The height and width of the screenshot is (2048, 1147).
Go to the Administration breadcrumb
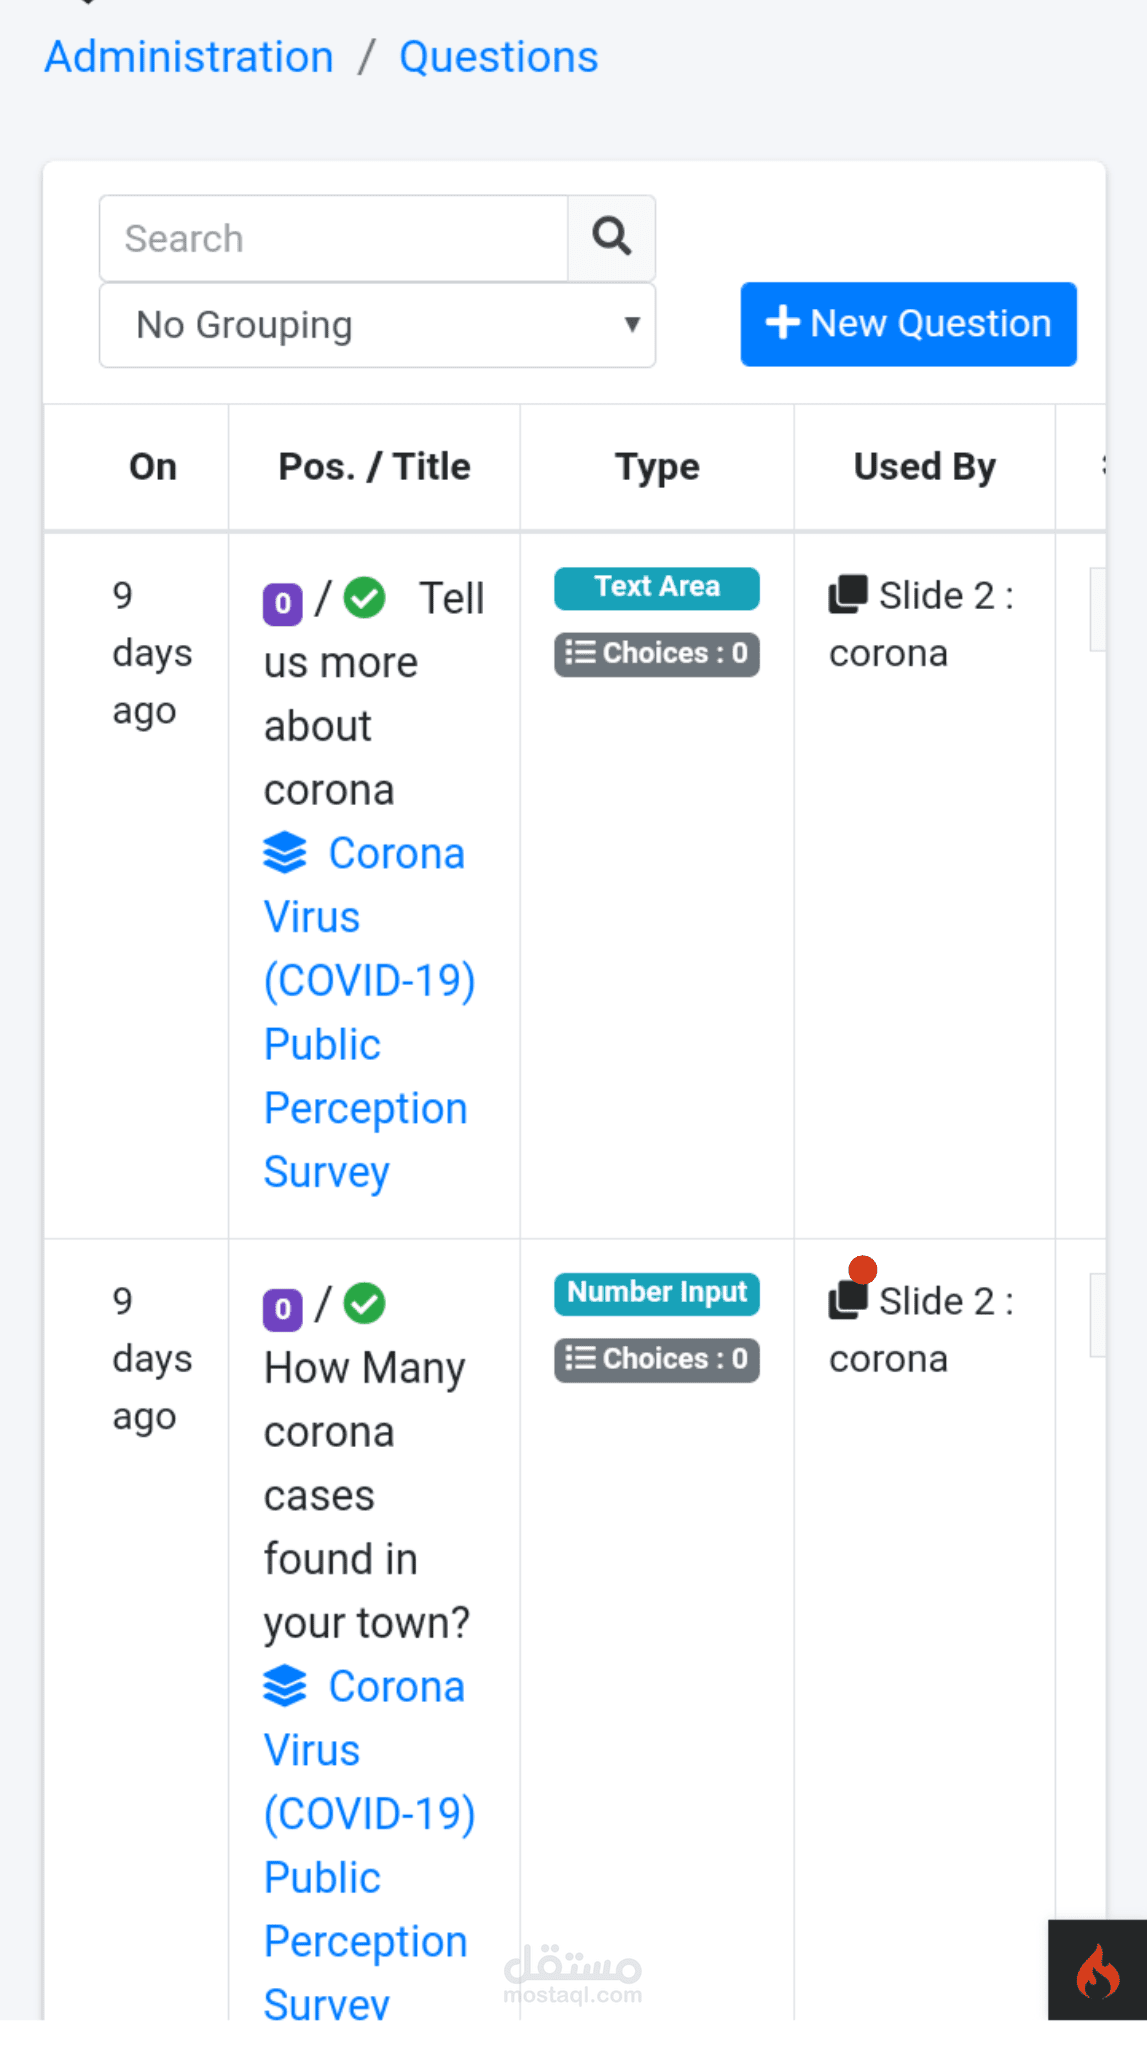pos(189,57)
